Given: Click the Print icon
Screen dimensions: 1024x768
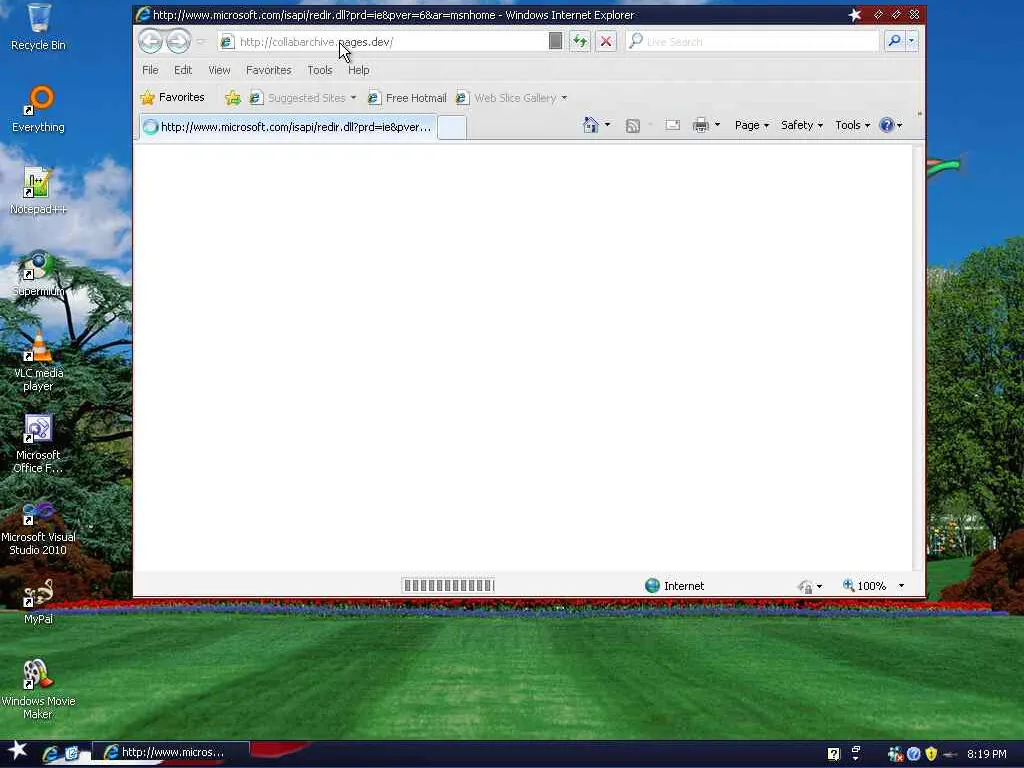Looking at the screenshot, I should tap(701, 125).
